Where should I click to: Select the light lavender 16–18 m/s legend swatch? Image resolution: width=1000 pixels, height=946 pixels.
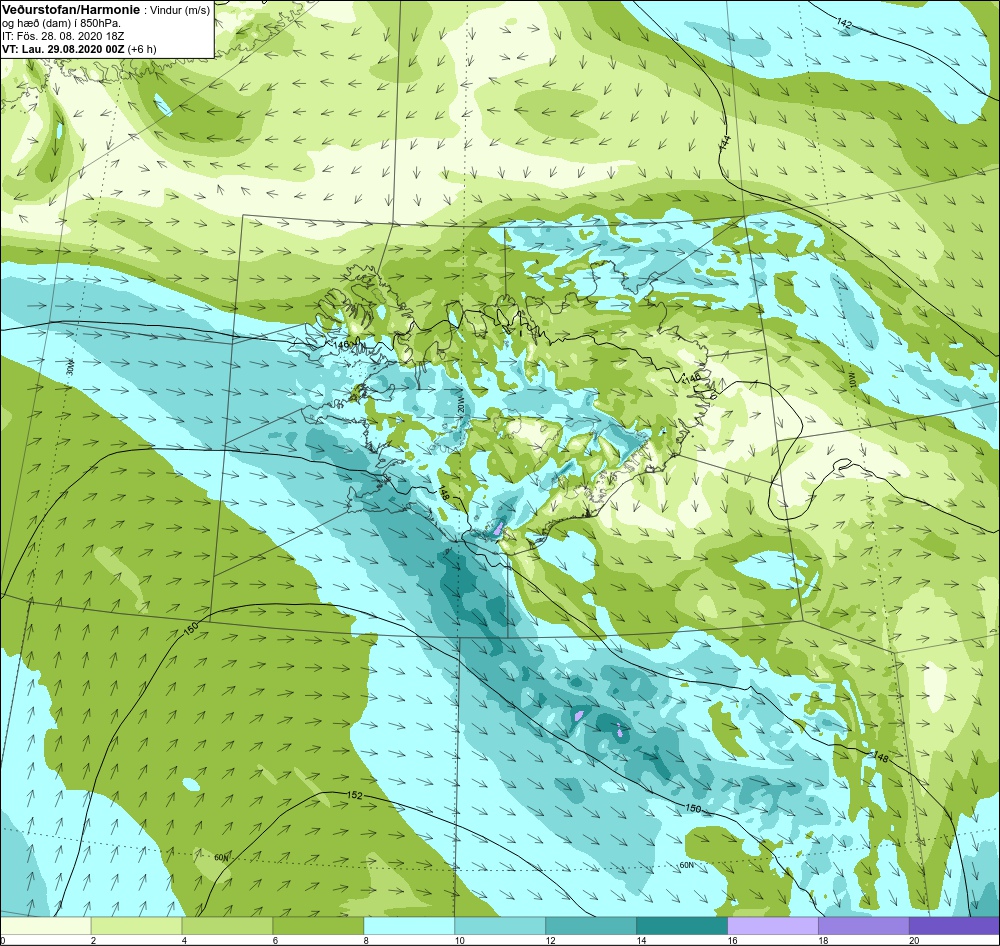point(773,926)
